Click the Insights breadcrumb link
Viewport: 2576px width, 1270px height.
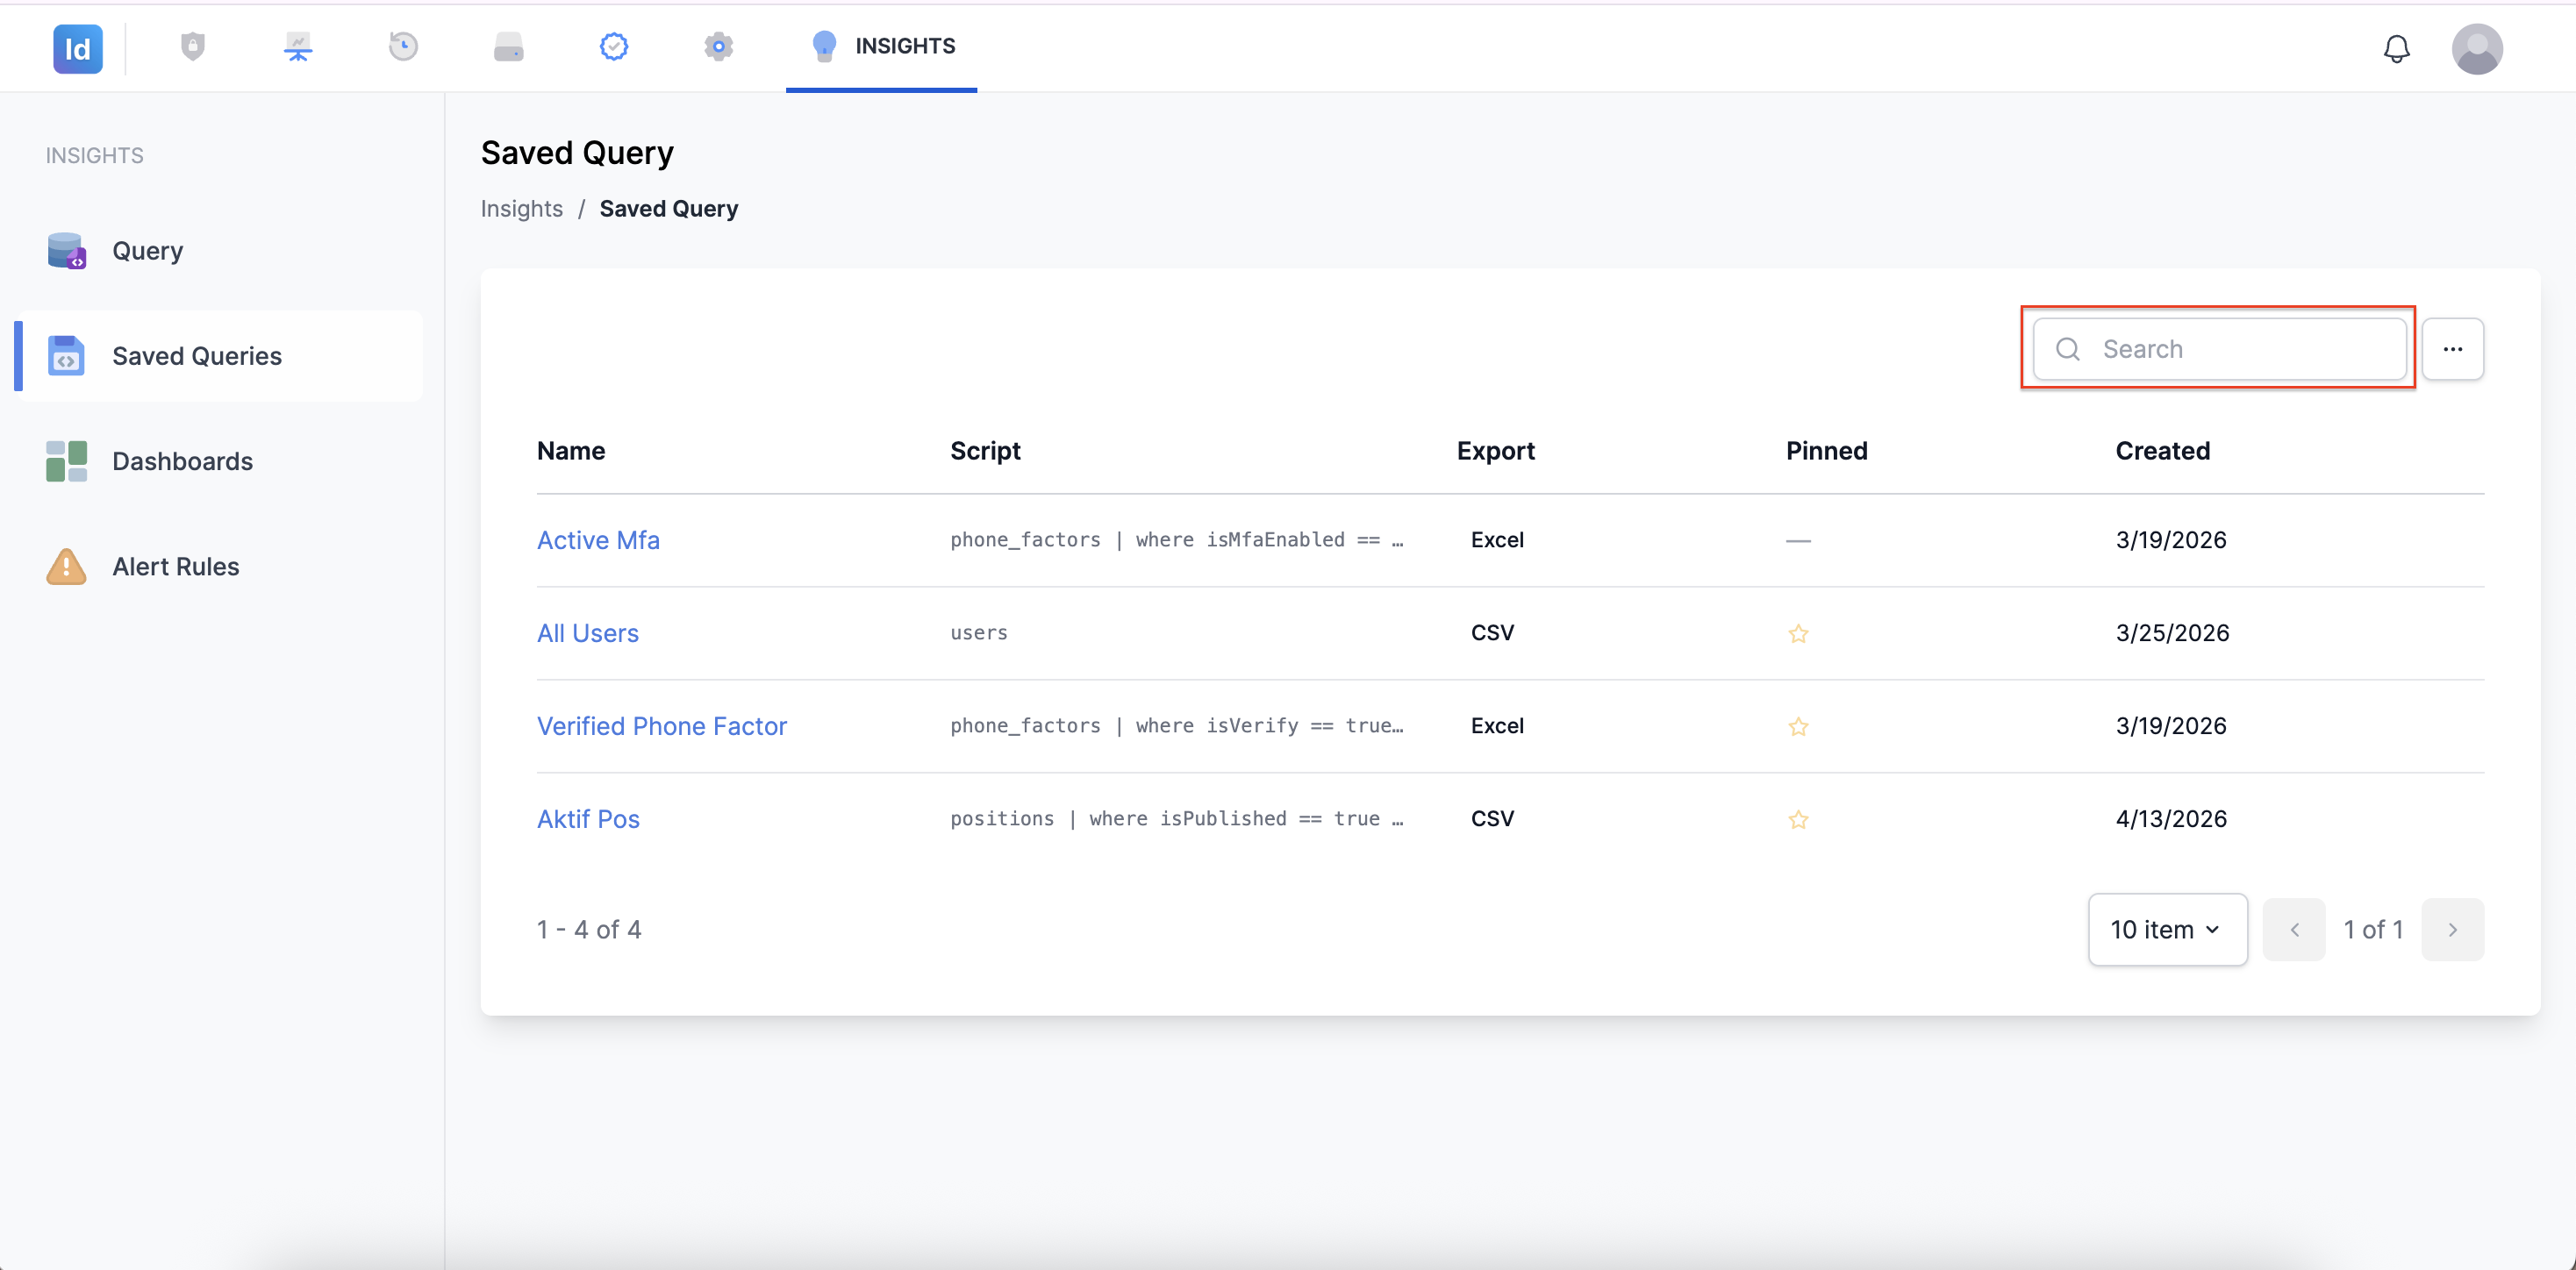pos(521,208)
